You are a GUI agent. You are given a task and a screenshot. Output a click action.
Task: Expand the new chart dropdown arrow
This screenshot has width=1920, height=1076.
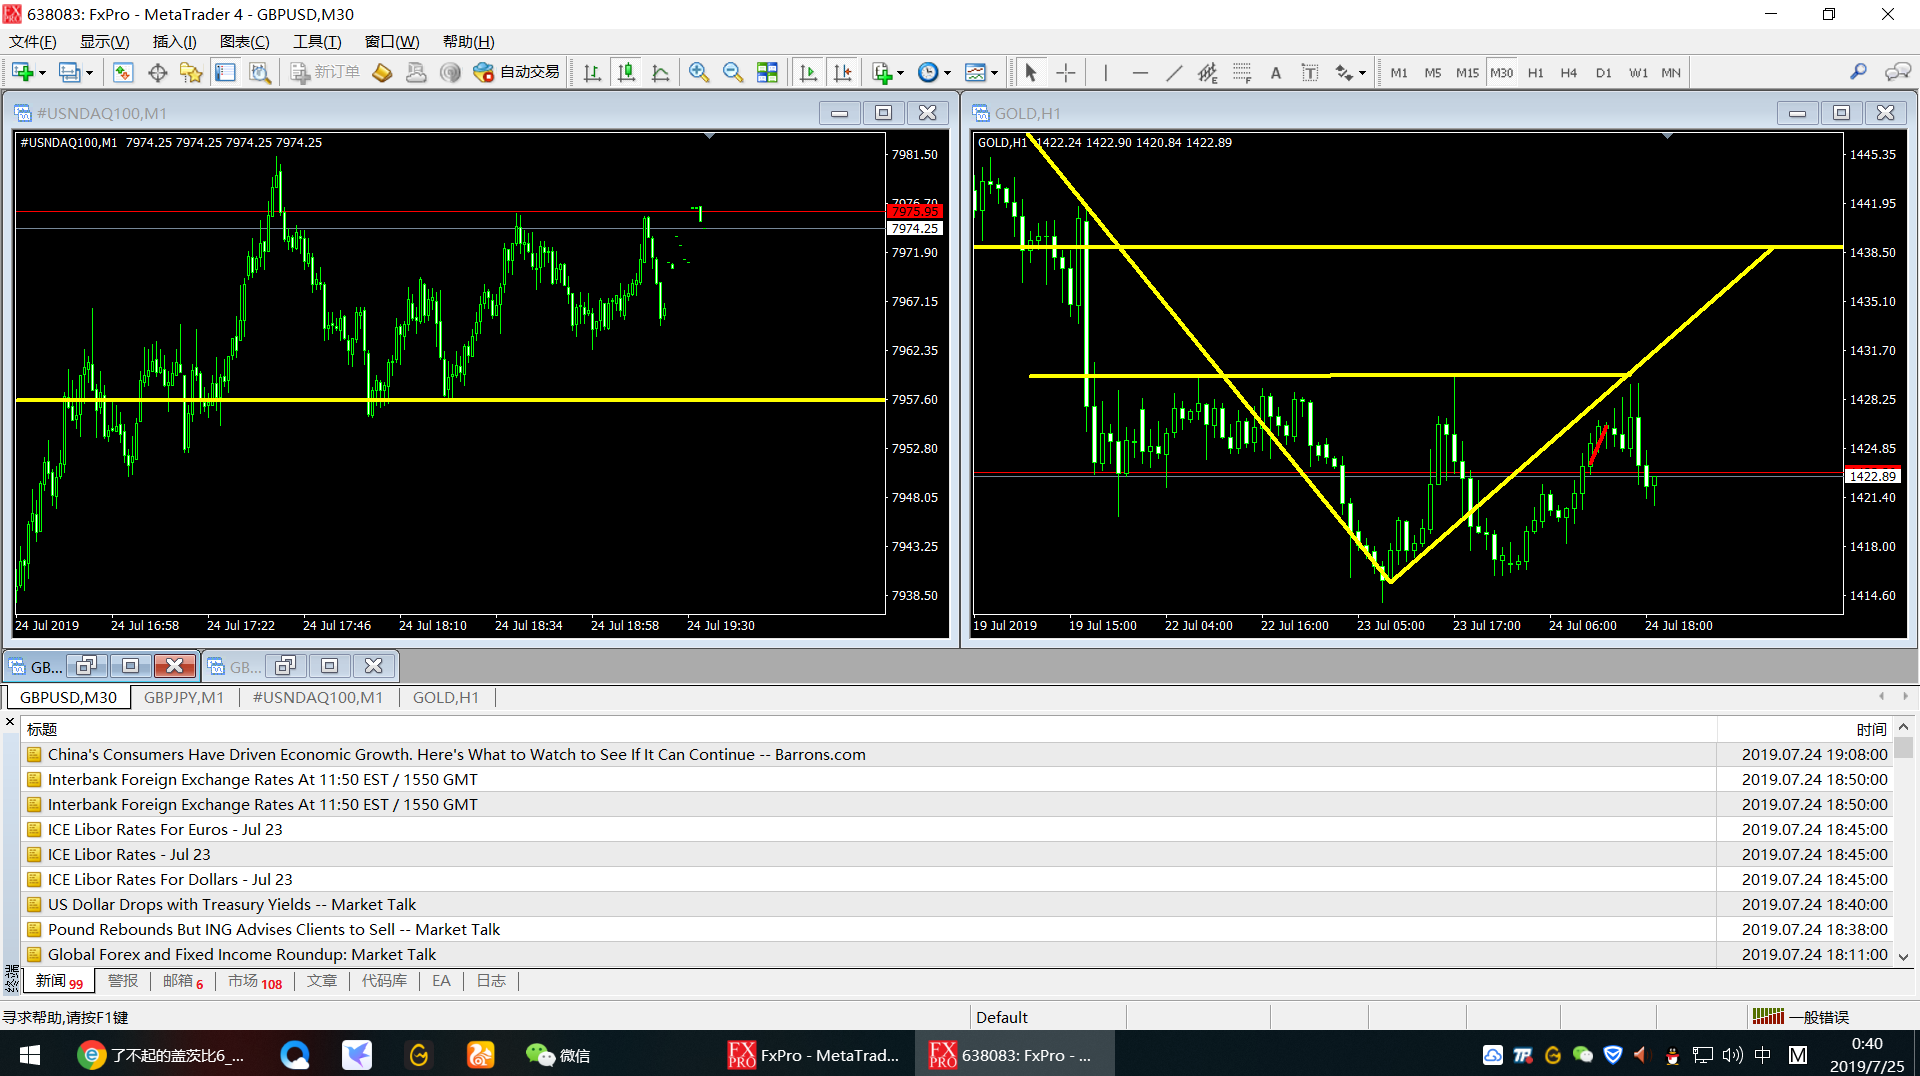[42, 73]
